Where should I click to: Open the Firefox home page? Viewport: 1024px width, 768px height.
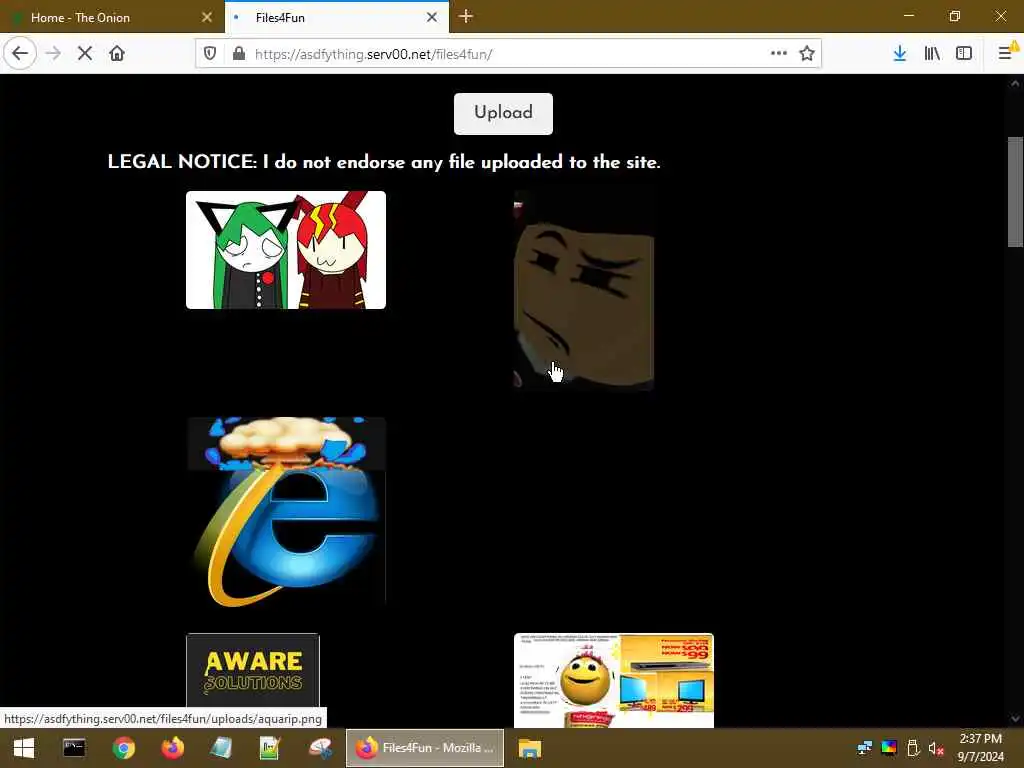click(117, 54)
